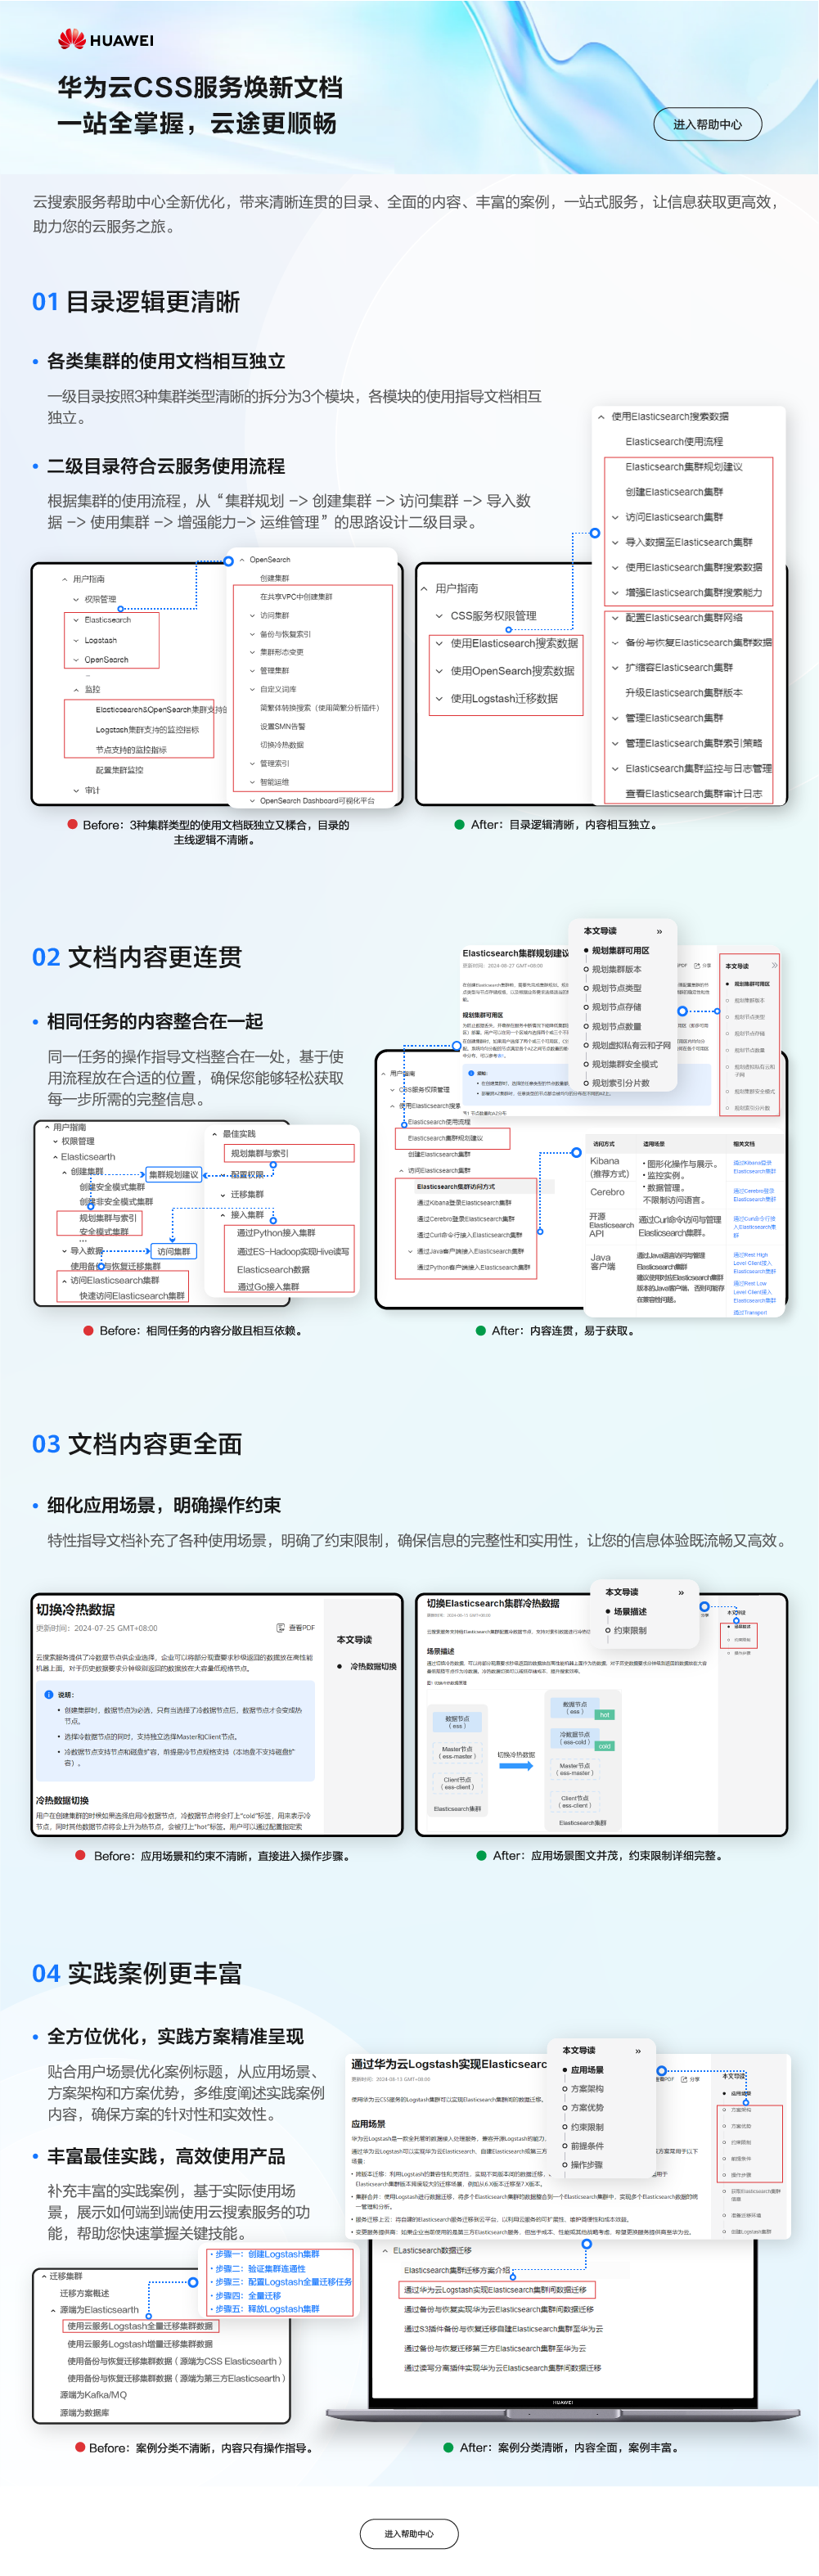Image resolution: width=819 pixels, height=2576 pixels.
Task: Jump to 规划索引分片数 in enlarged 本文导读 panel
Action: pyautogui.click(x=620, y=1083)
